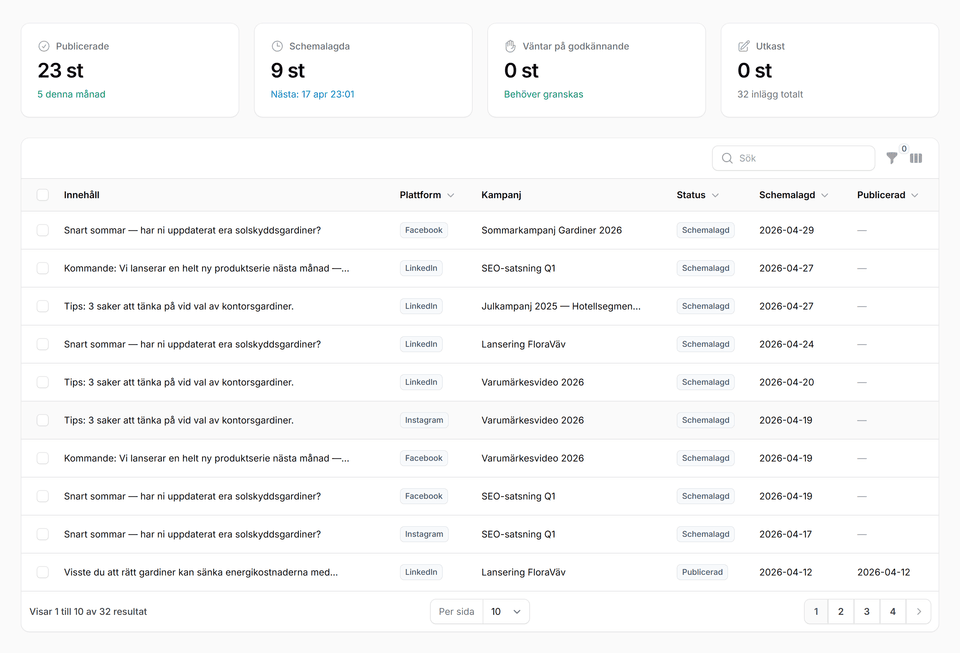Toggle the select-all checkbox in header
The image size is (960, 653).
(43, 195)
